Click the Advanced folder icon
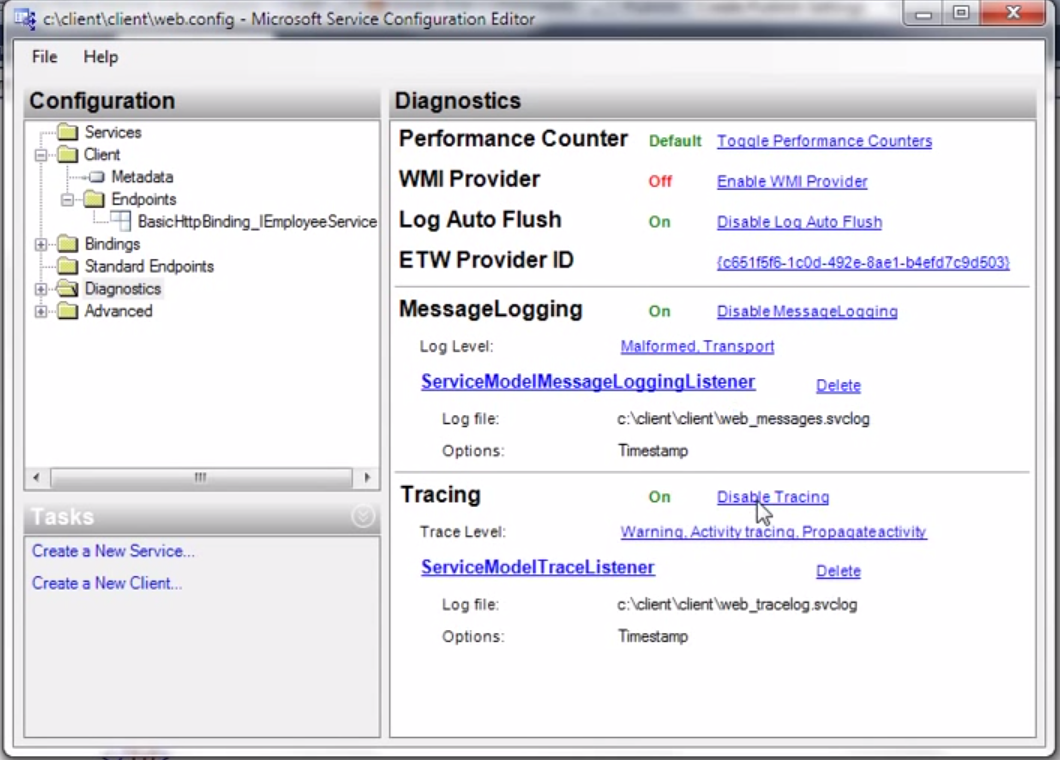The image size is (1060, 760). coord(68,311)
